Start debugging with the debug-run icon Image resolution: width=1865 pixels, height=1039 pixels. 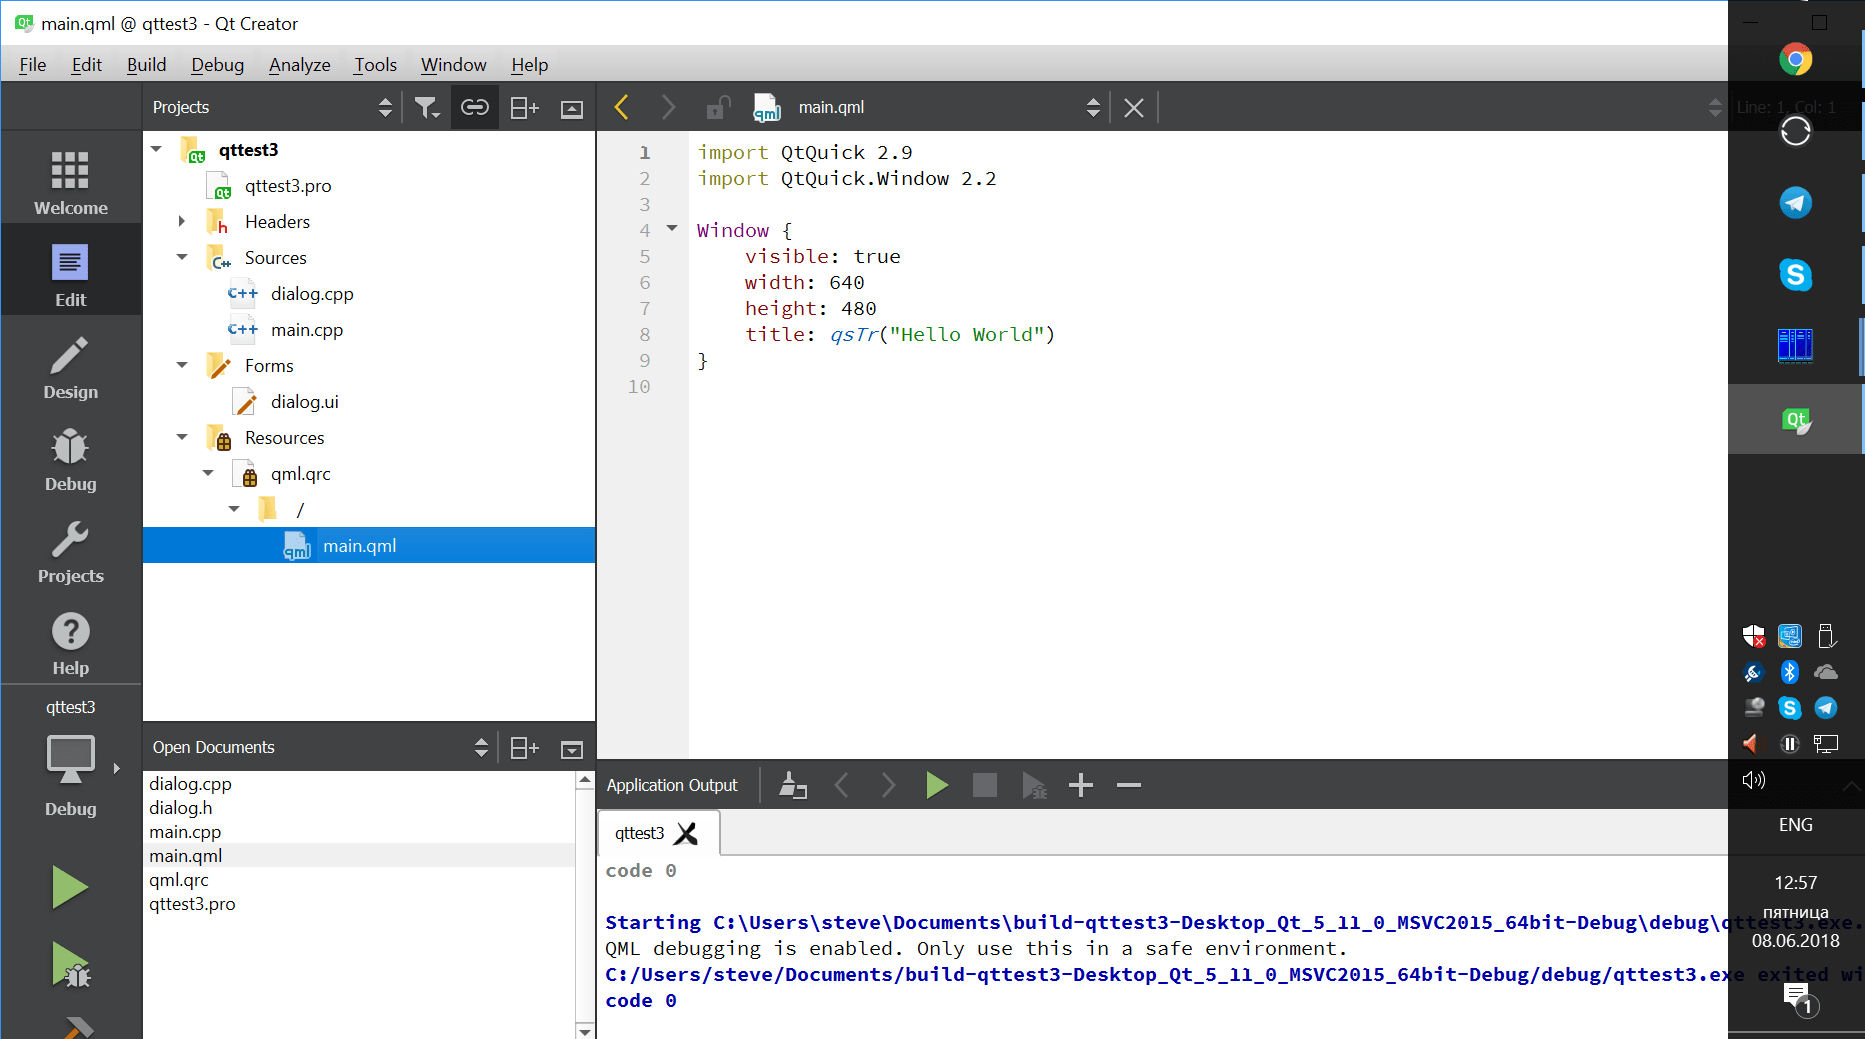click(x=70, y=965)
